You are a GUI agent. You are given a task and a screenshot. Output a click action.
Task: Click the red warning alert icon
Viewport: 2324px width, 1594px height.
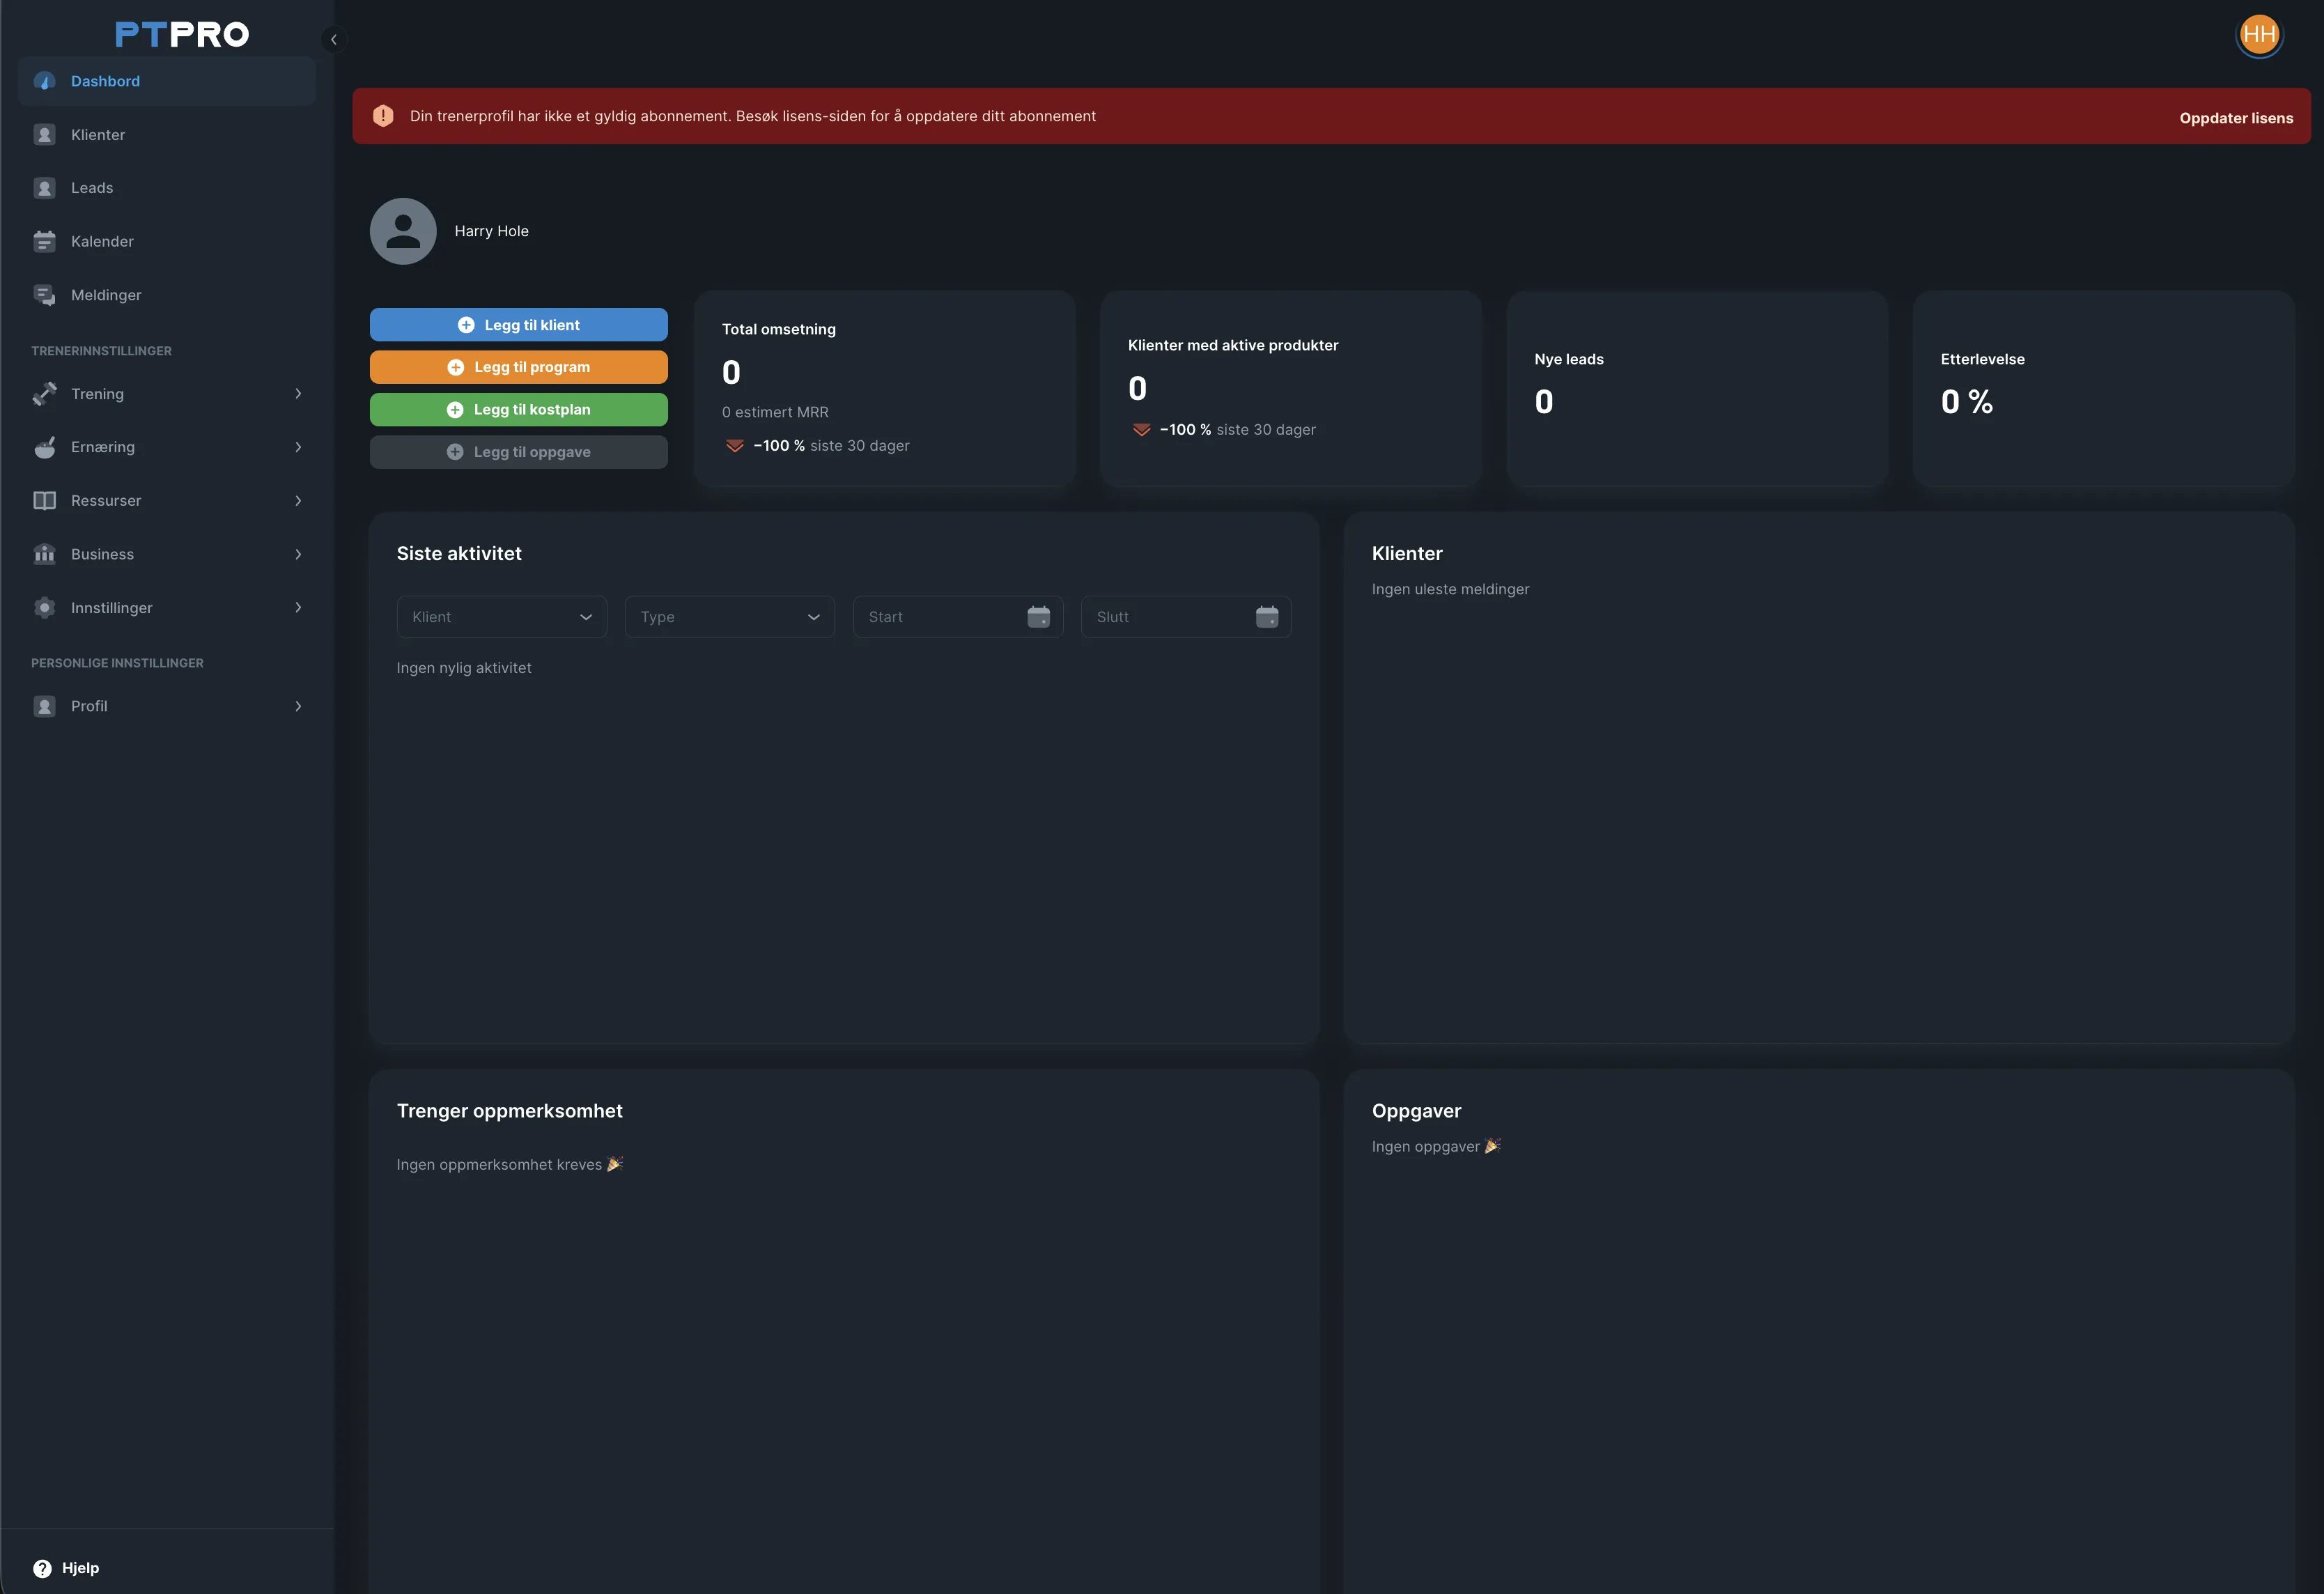(383, 116)
